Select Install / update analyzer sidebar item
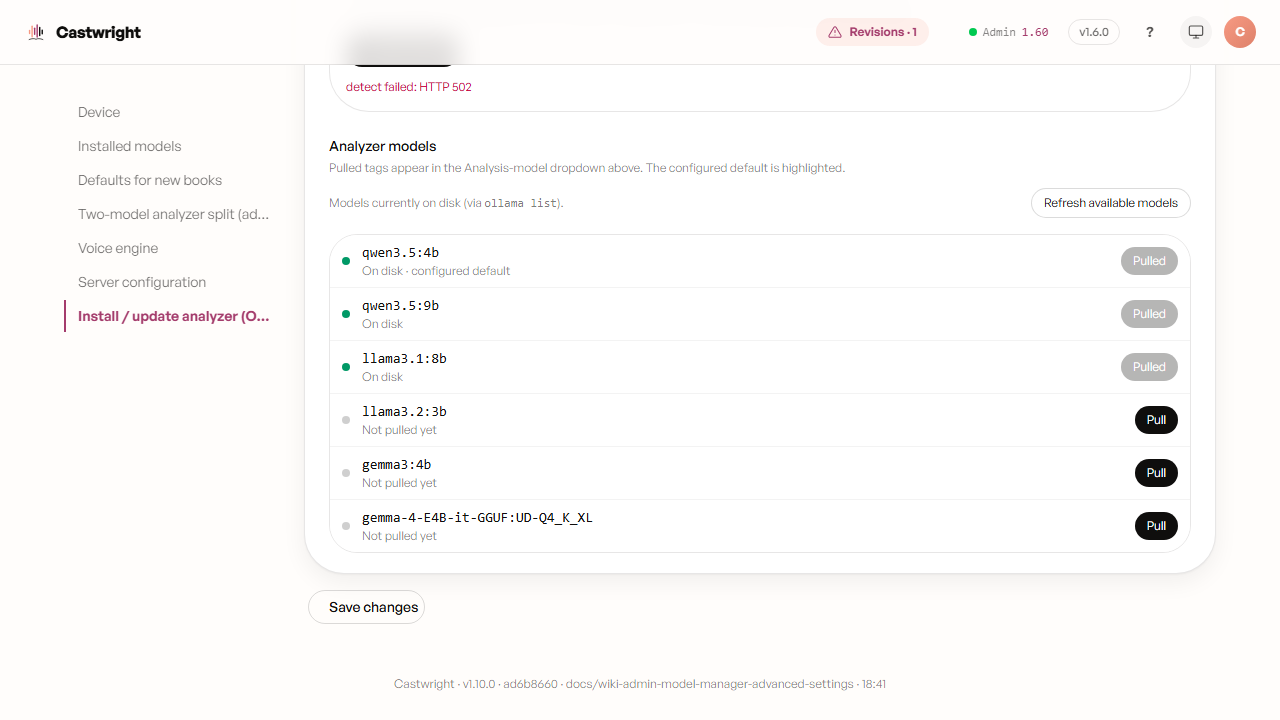The width and height of the screenshot is (1280, 720). 173,316
